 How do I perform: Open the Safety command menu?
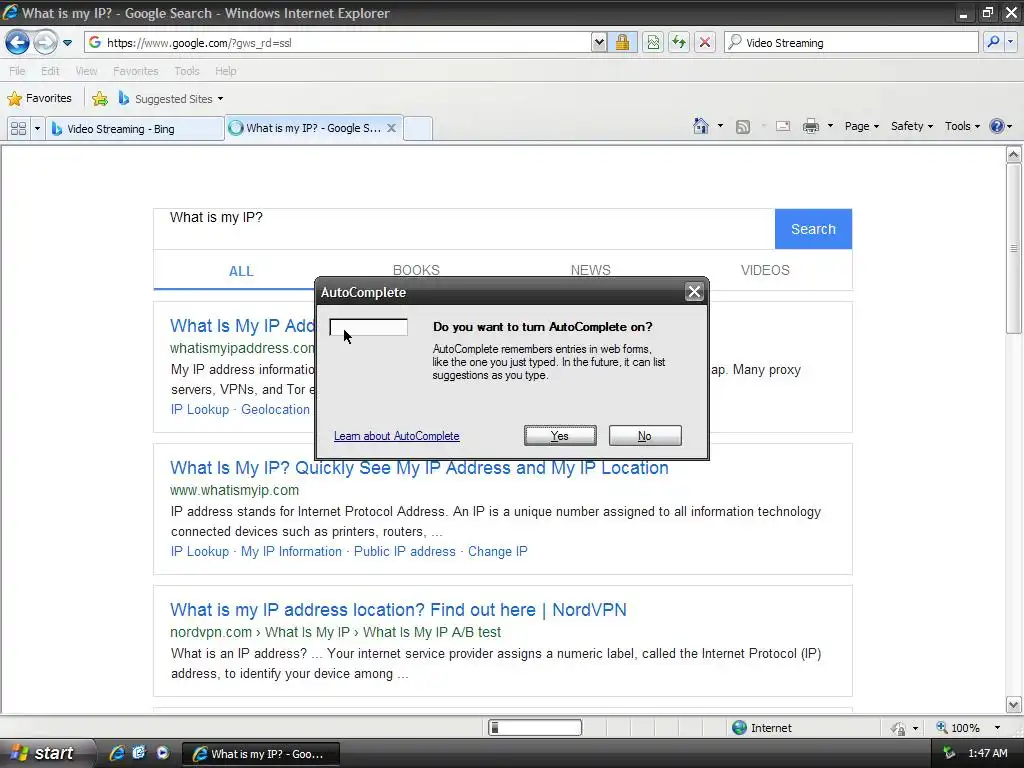pos(912,126)
